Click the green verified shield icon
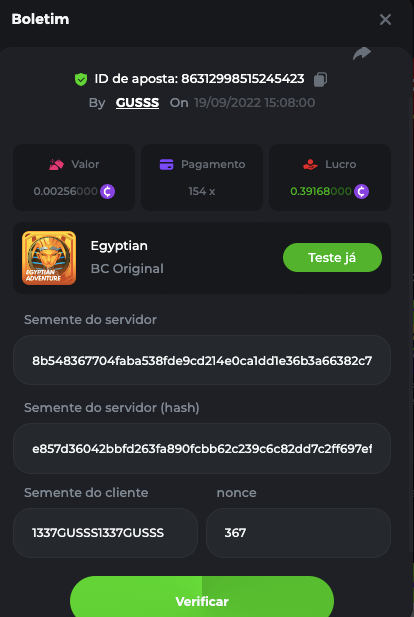Viewport: 414px width, 617px height. coord(81,79)
